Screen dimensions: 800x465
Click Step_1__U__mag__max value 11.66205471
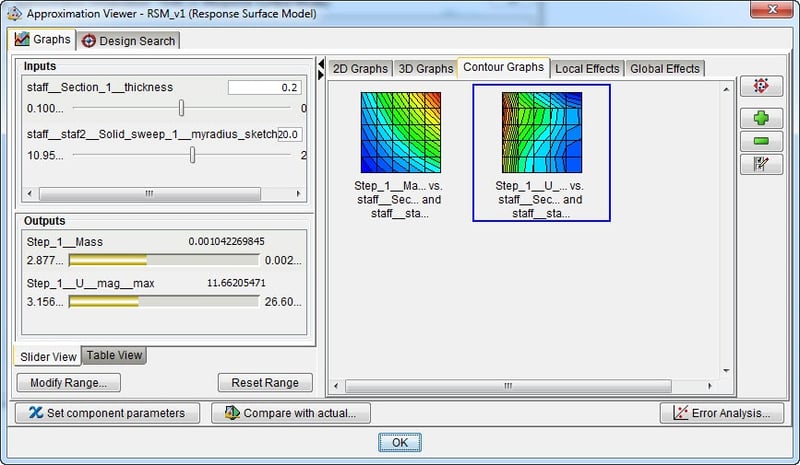point(236,283)
